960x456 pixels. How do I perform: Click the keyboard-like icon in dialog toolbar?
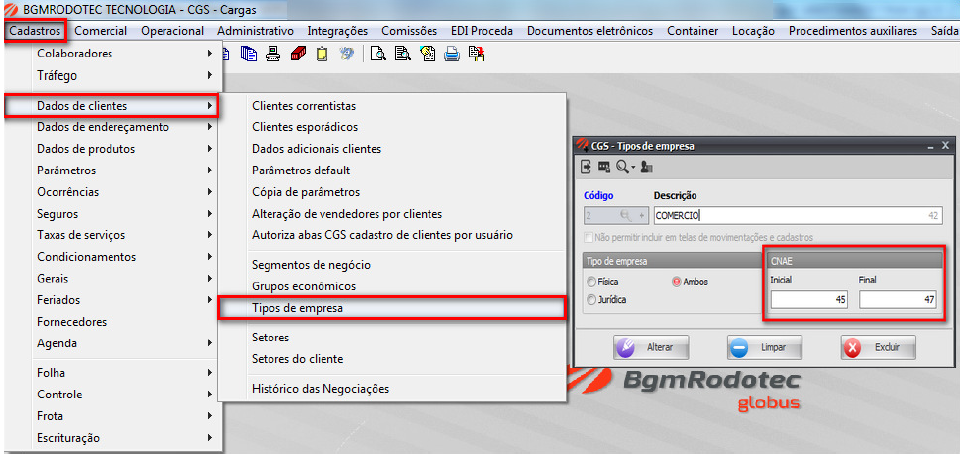click(x=604, y=166)
